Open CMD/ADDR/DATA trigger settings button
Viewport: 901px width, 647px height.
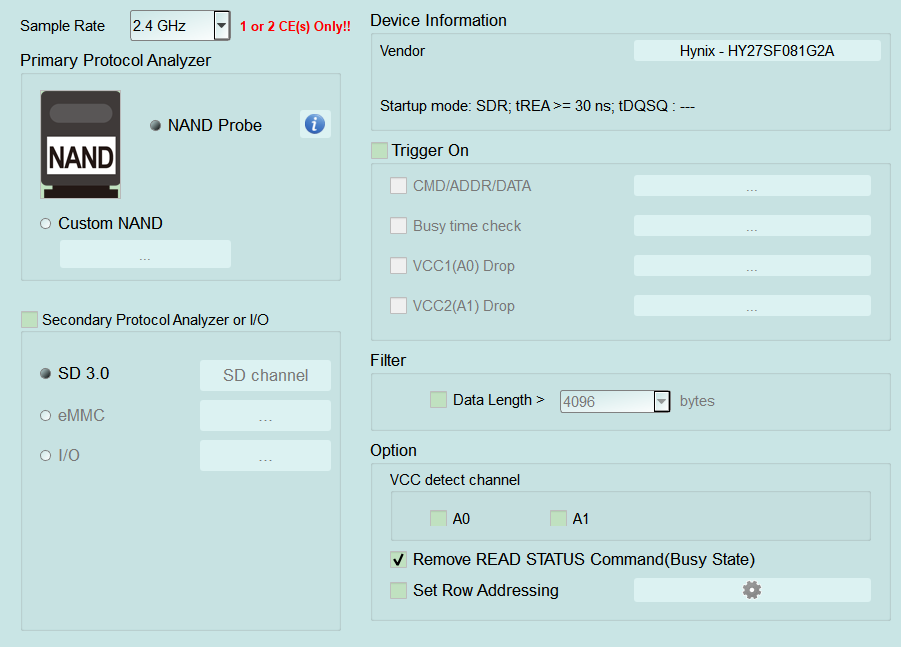pyautogui.click(x=752, y=186)
